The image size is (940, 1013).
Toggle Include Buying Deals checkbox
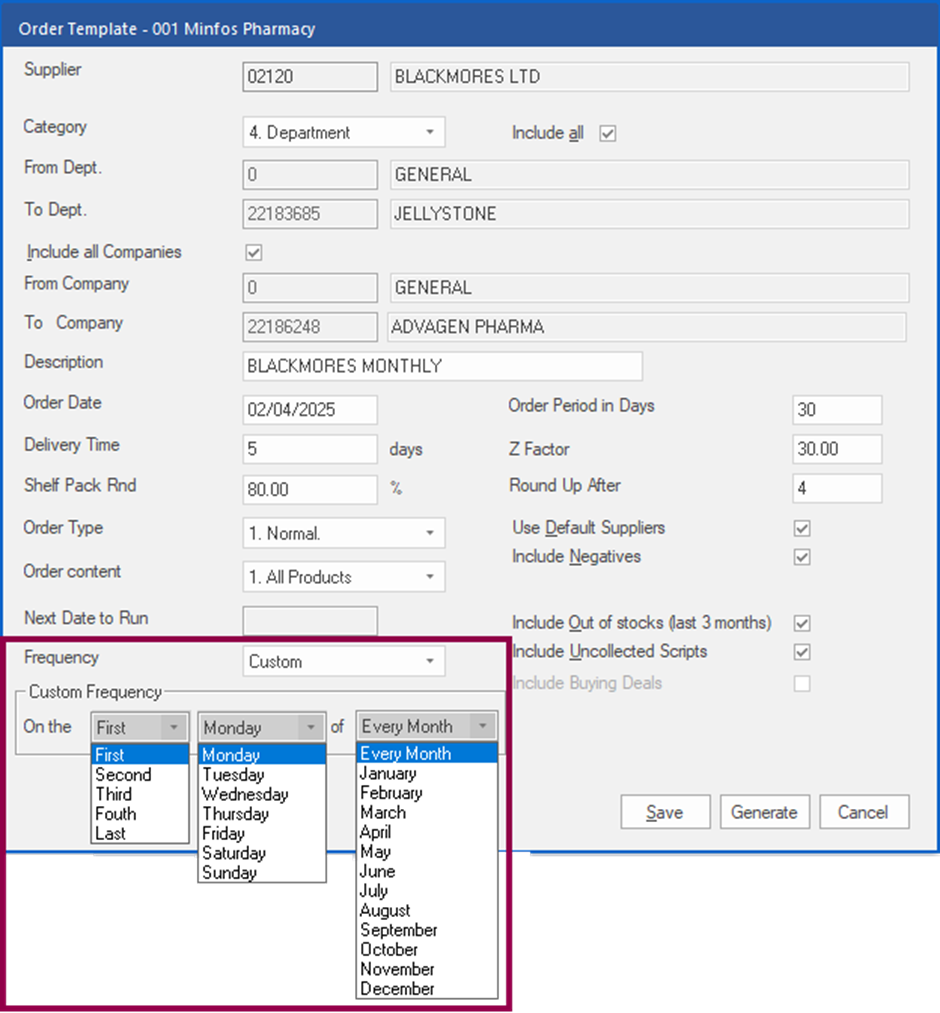[802, 683]
